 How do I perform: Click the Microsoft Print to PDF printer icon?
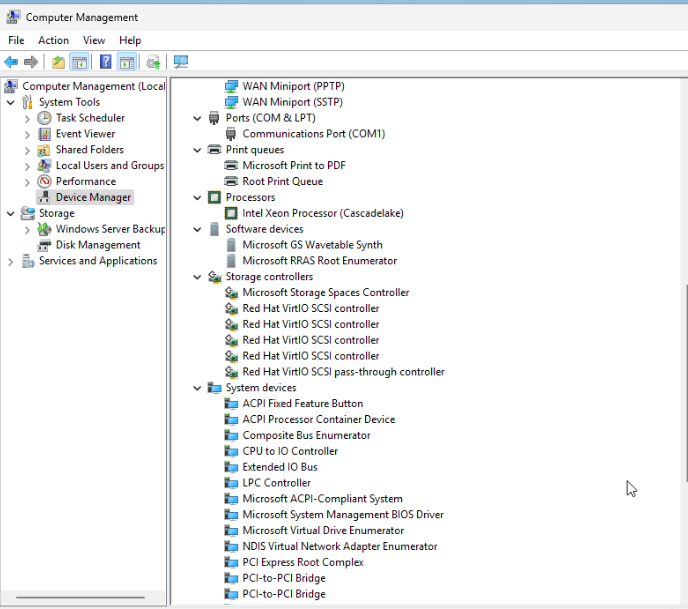pos(232,166)
